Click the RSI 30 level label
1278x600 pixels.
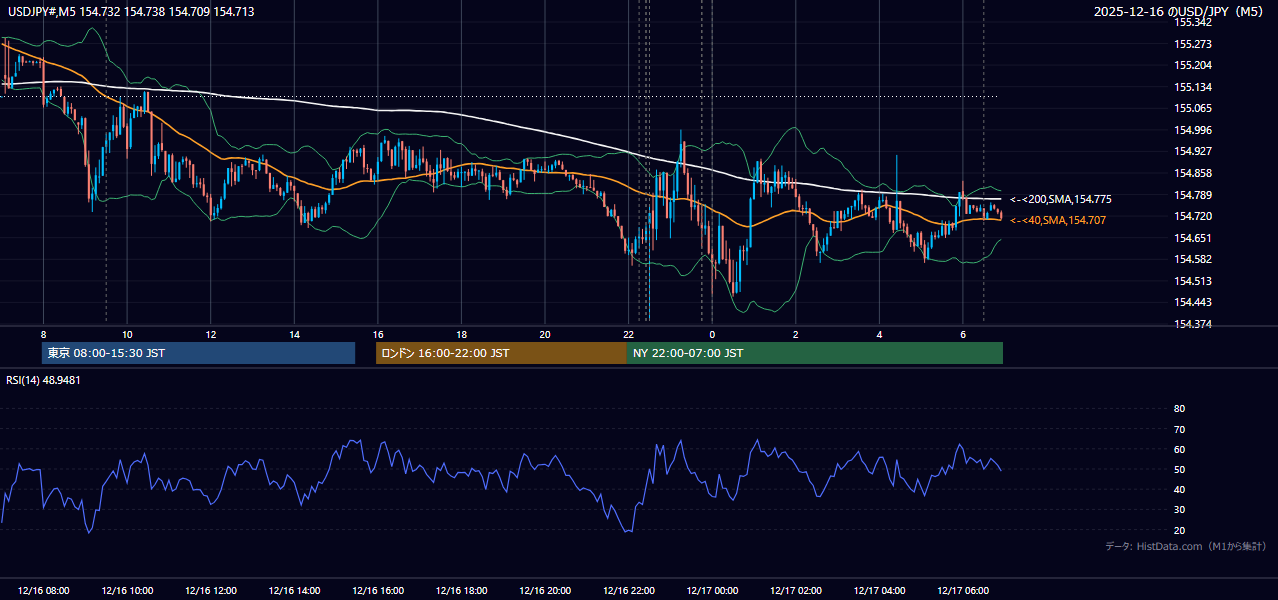1179,510
